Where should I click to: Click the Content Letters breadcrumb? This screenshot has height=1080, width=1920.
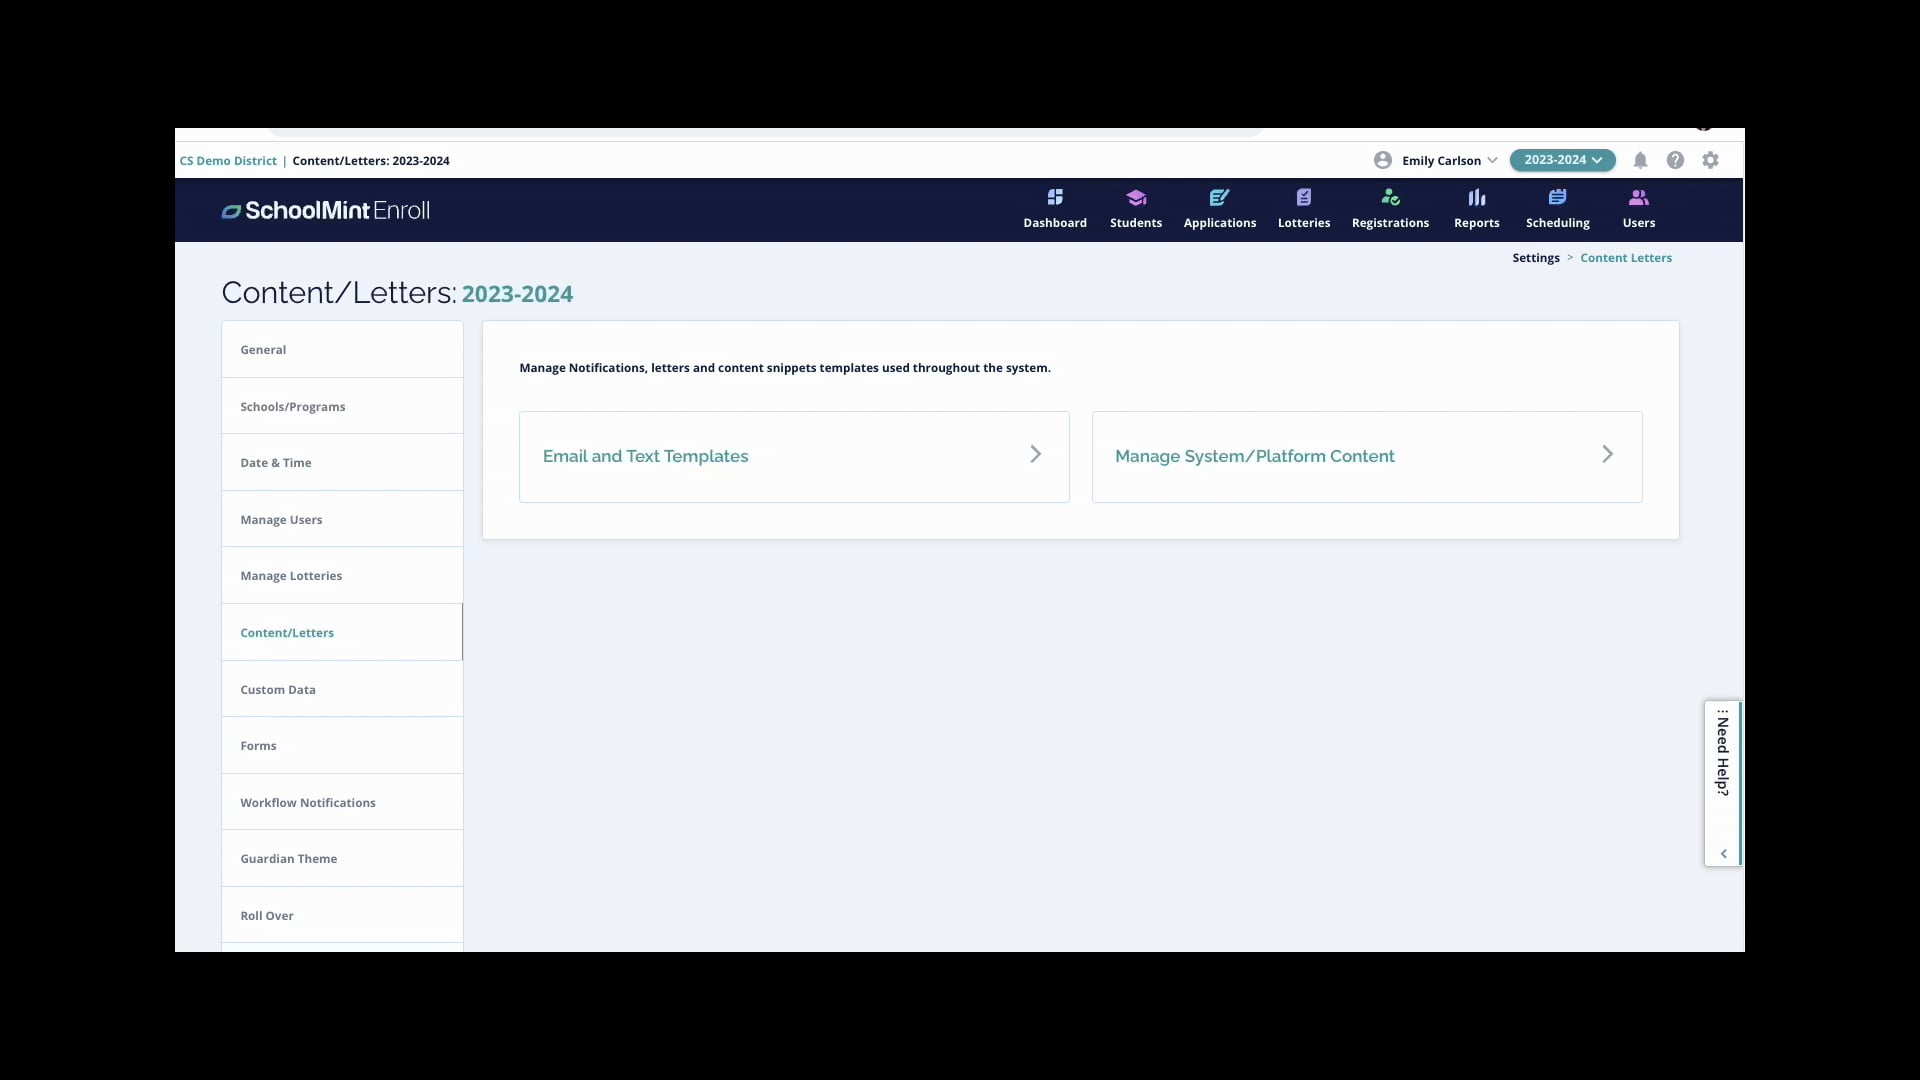[x=1626, y=258]
